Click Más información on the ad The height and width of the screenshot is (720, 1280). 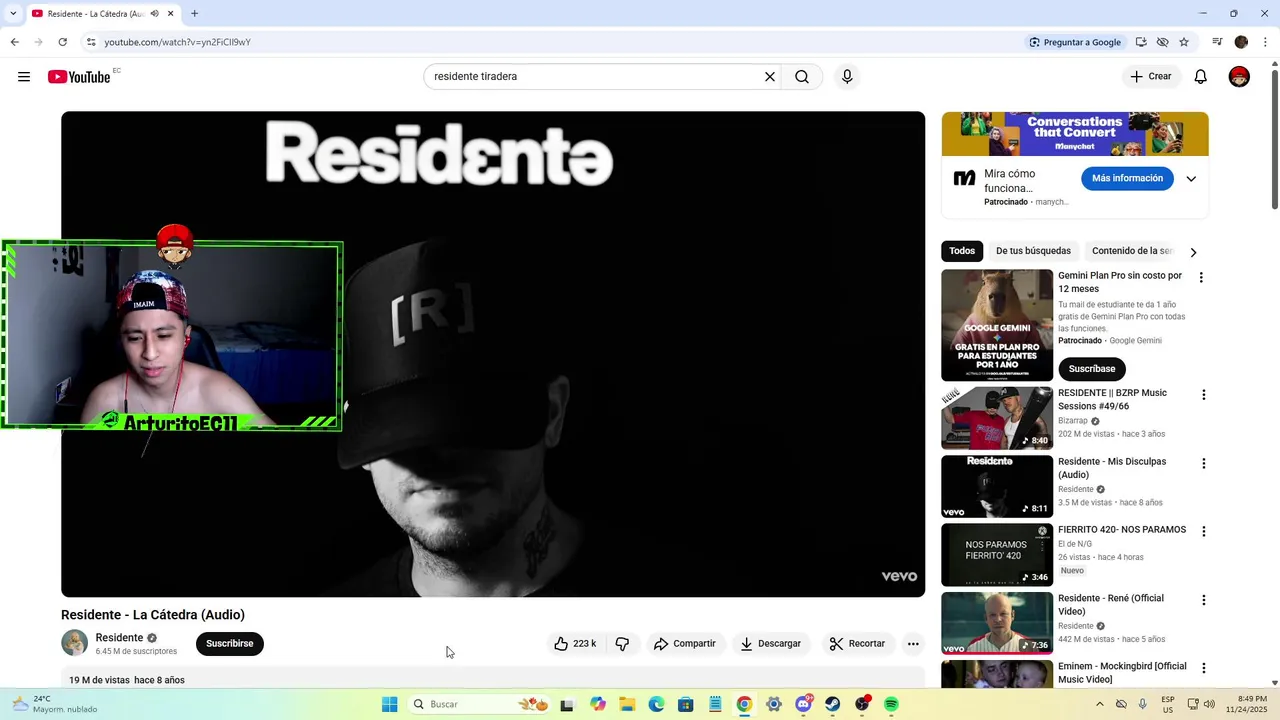pyautogui.click(x=1127, y=179)
